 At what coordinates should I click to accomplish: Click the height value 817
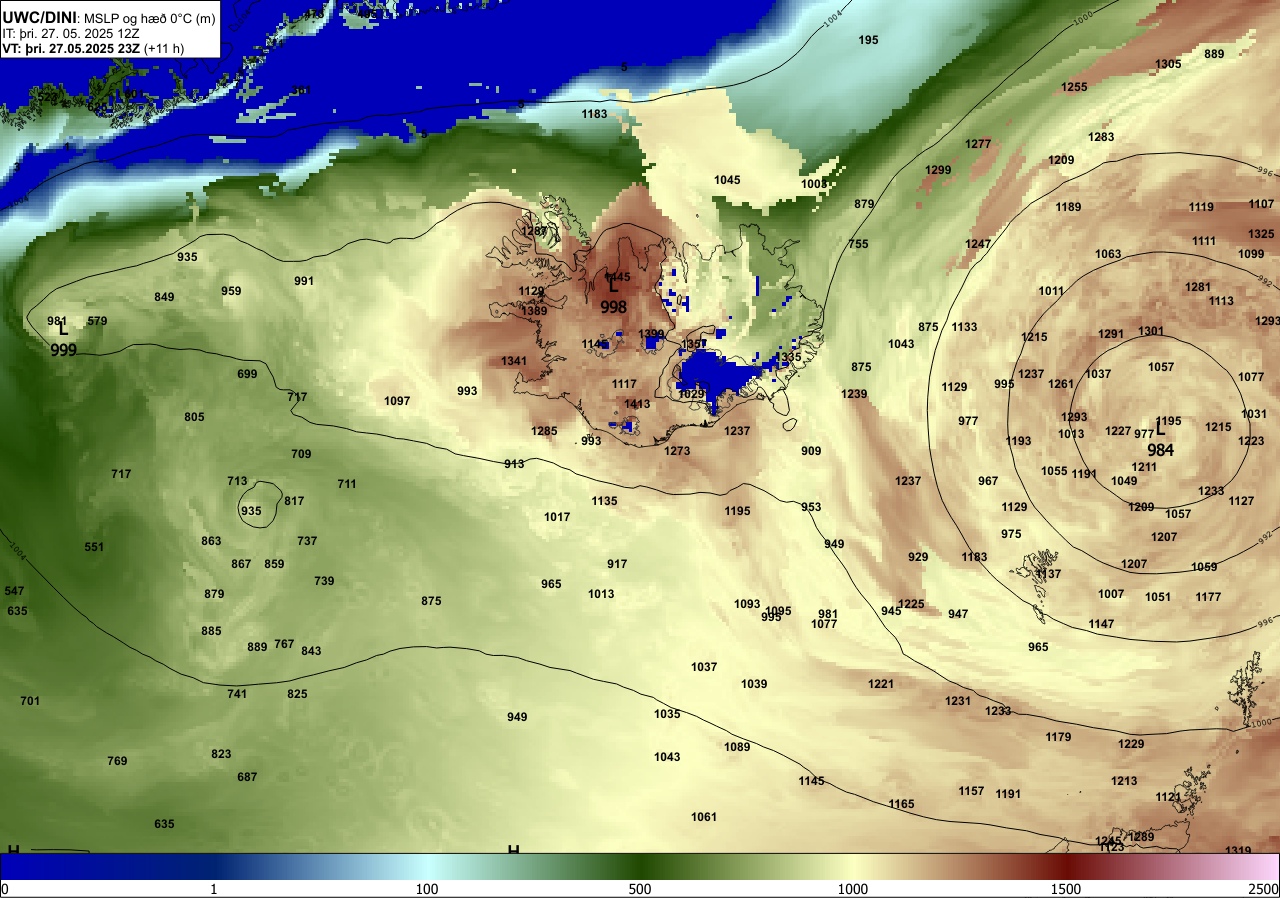pyautogui.click(x=294, y=501)
